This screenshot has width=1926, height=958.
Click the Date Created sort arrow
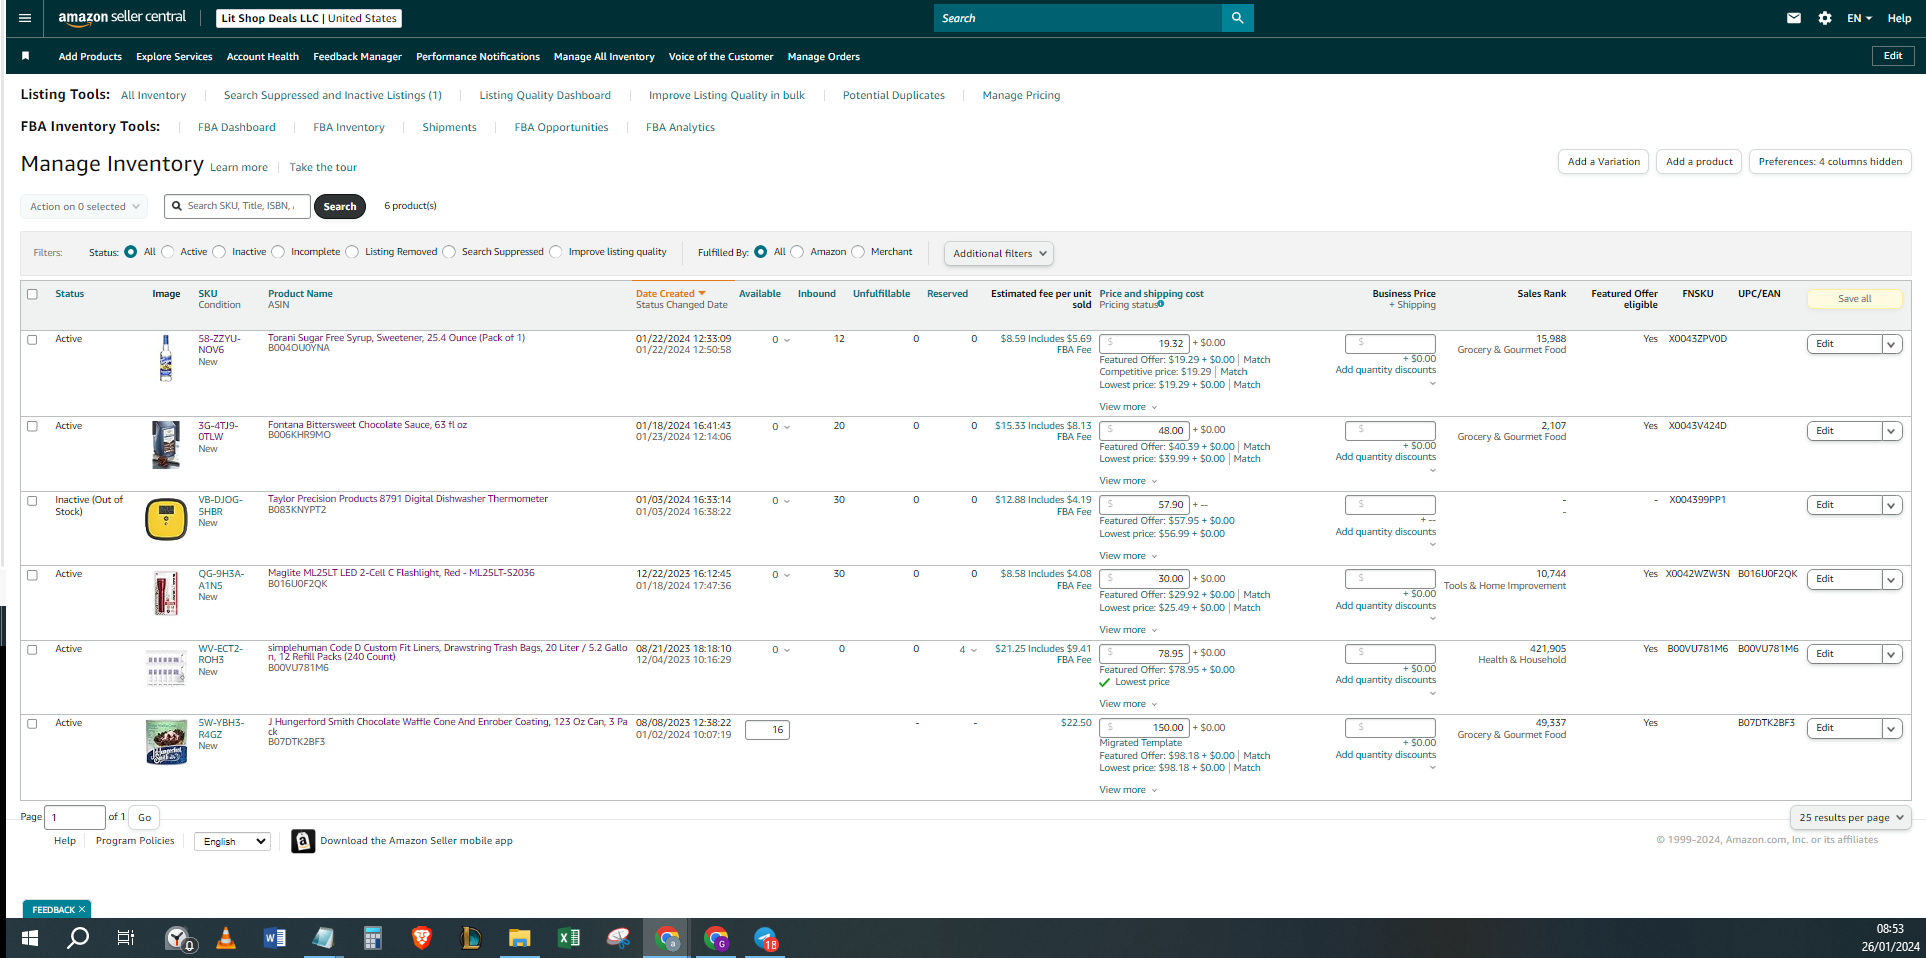pos(702,294)
